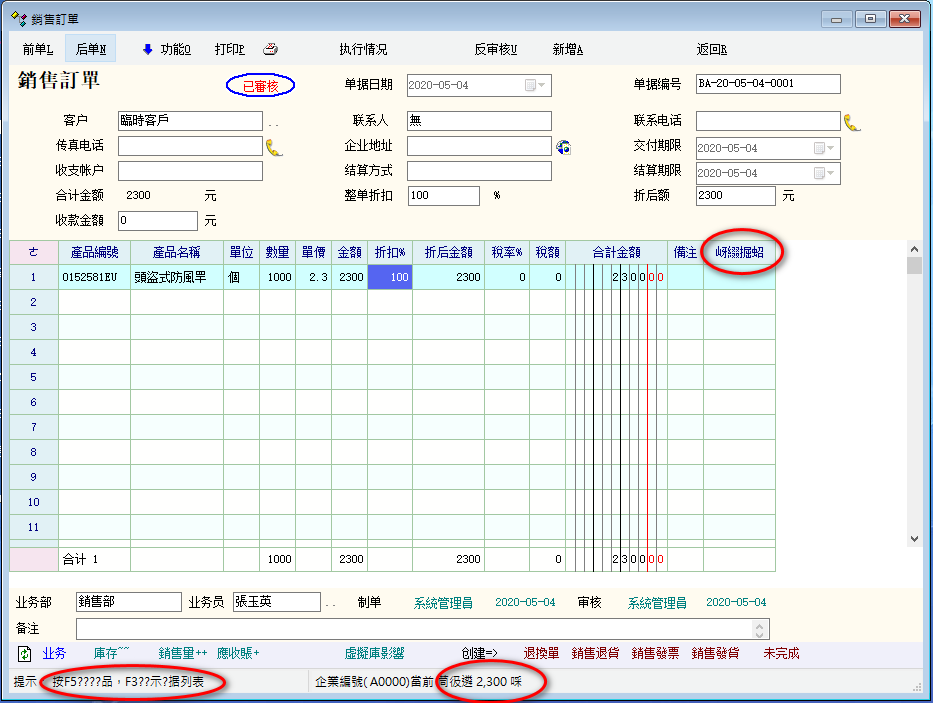Select the 折扣% cell in row 1

pyautogui.click(x=390, y=277)
